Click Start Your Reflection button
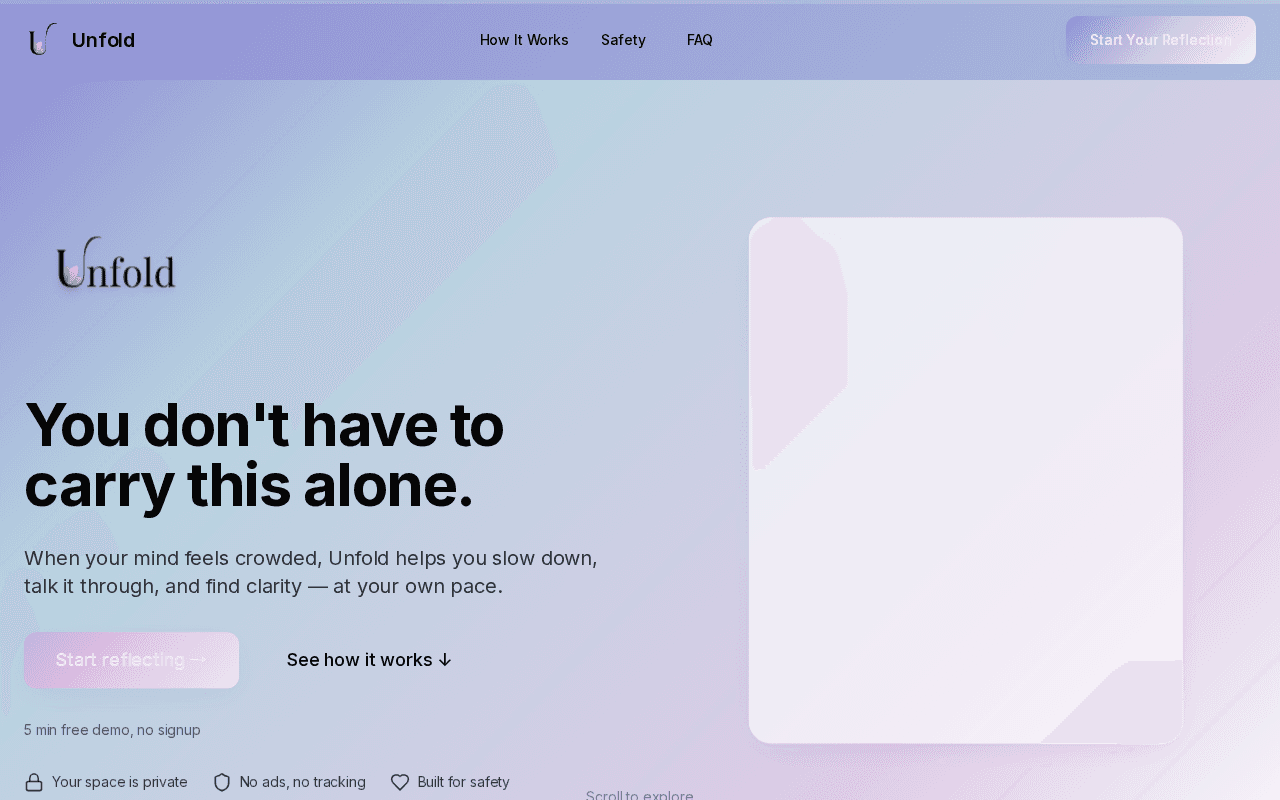 pos(1161,40)
